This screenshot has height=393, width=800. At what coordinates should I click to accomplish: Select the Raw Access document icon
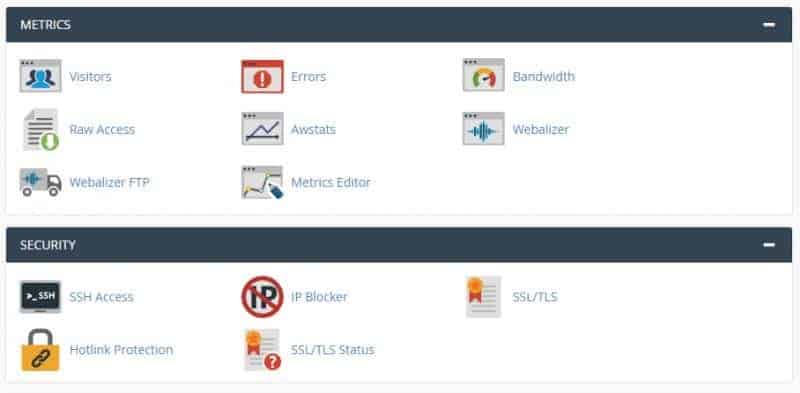pyautogui.click(x=41, y=130)
